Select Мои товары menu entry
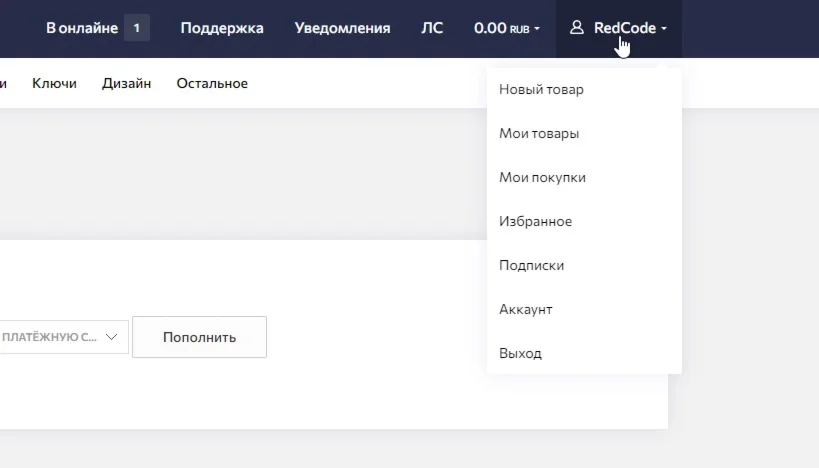 click(x=539, y=134)
